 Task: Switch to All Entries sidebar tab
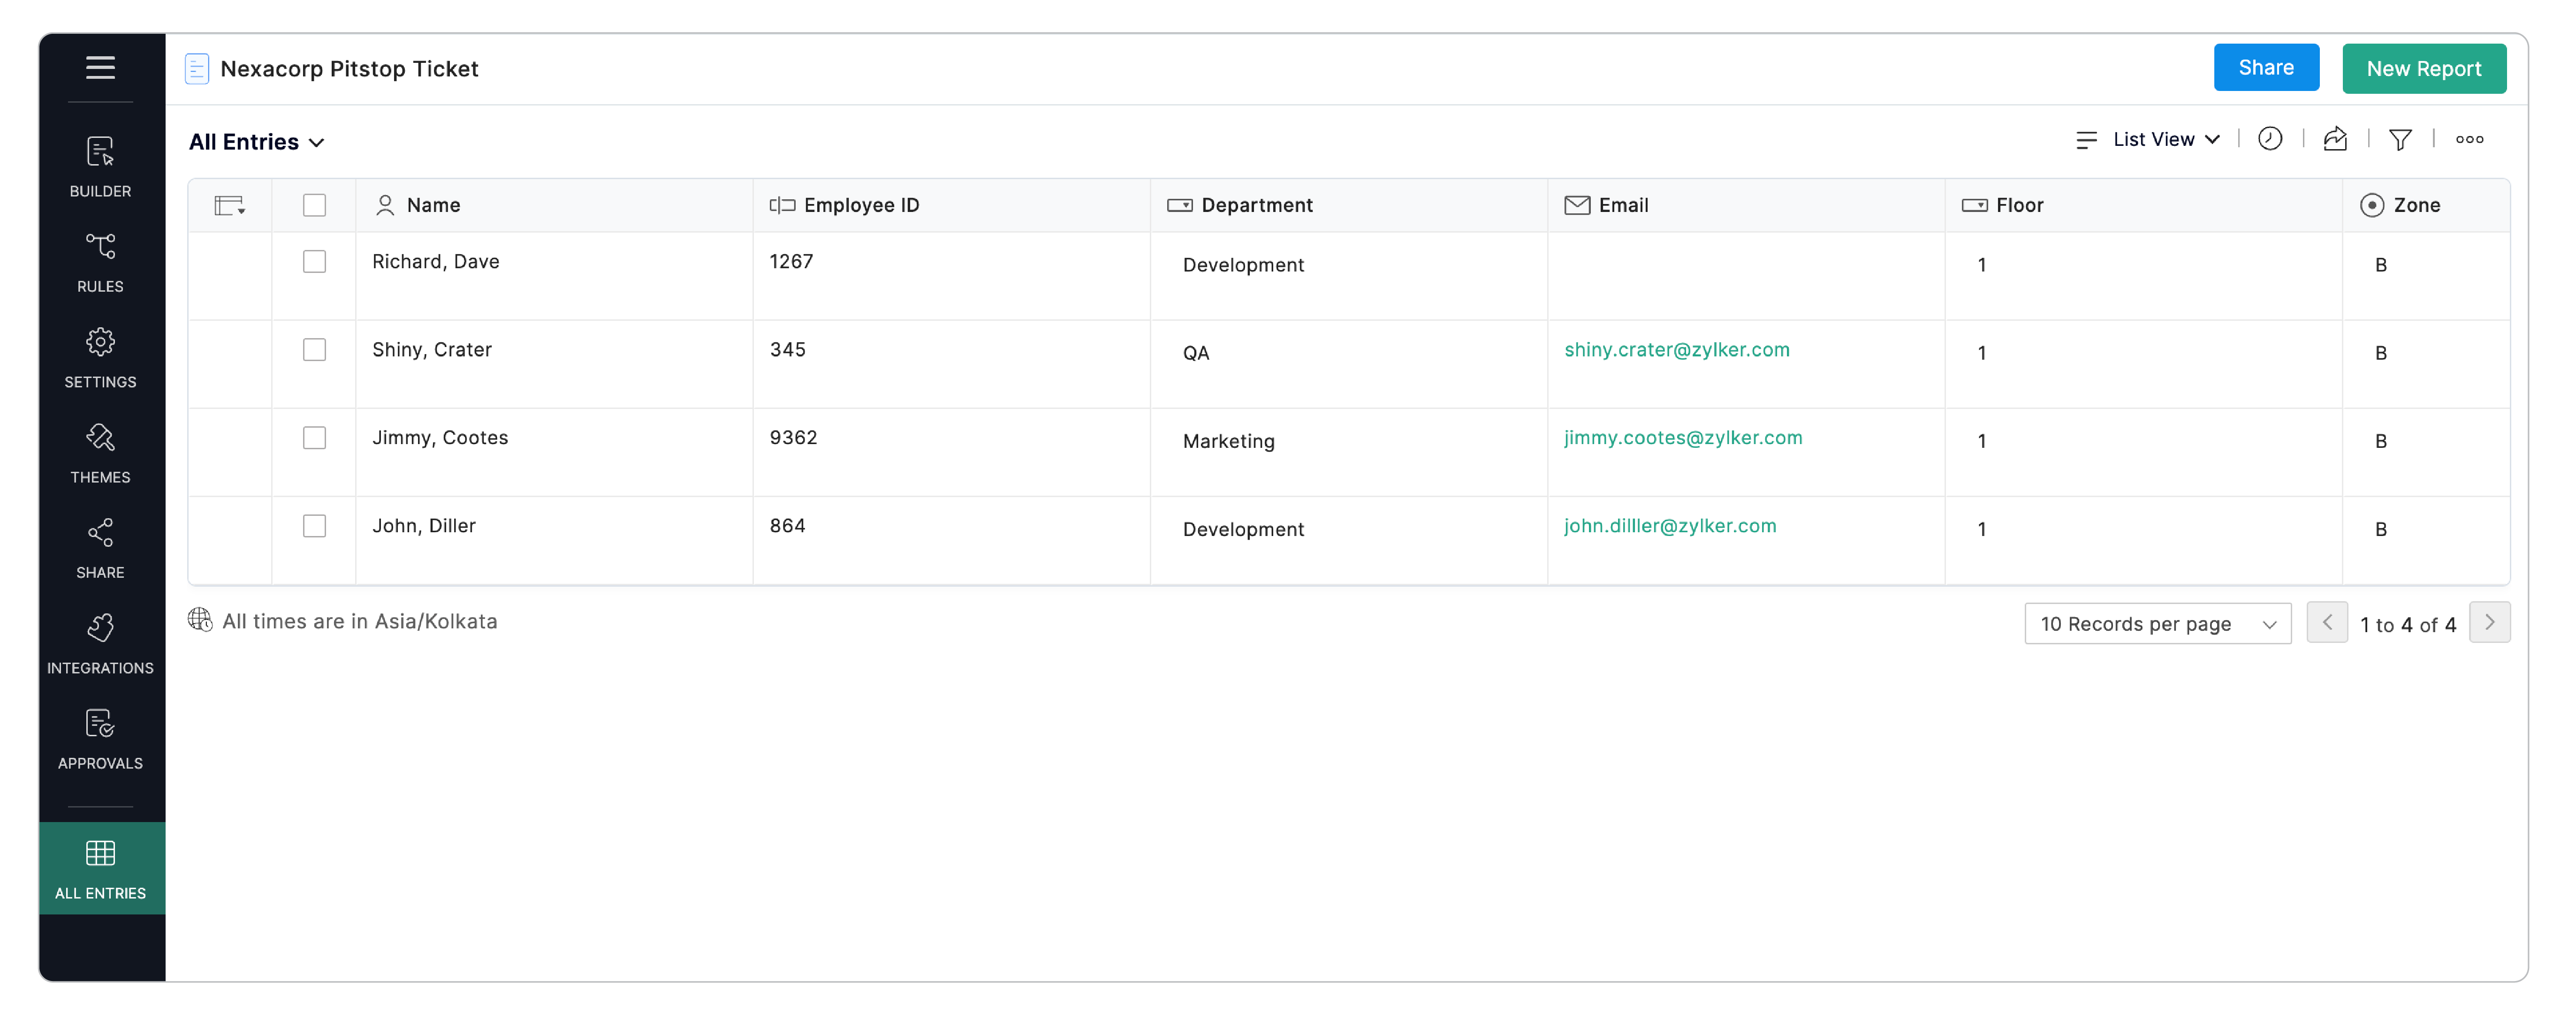click(x=100, y=867)
